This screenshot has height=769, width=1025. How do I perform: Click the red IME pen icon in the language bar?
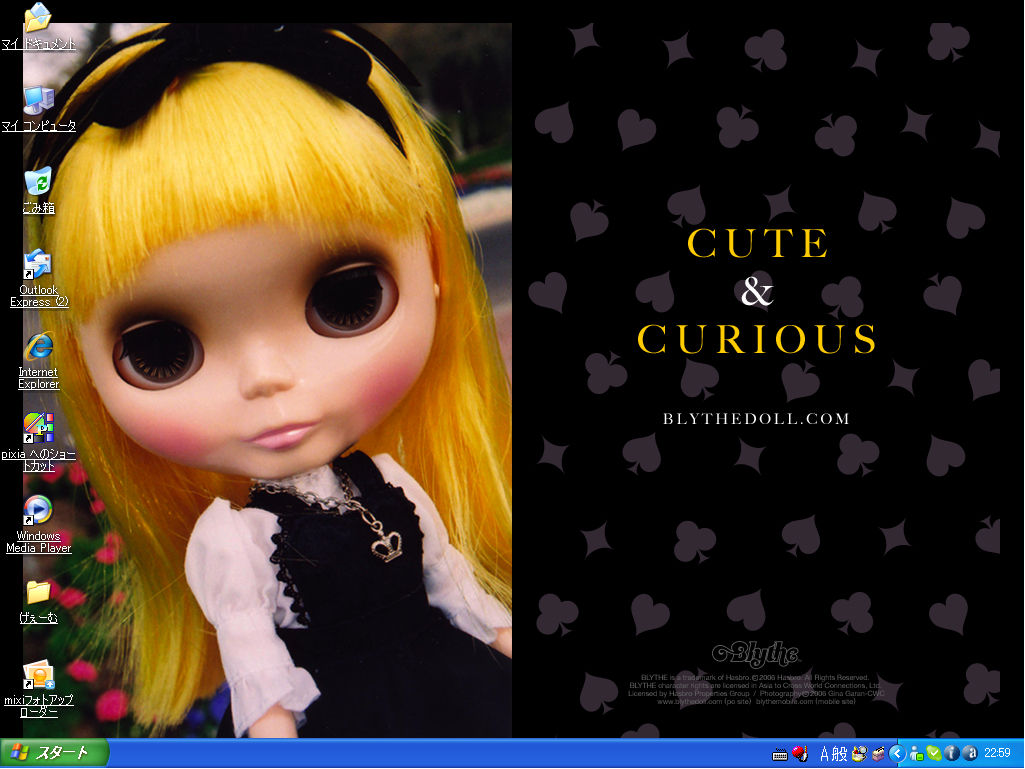(799, 754)
